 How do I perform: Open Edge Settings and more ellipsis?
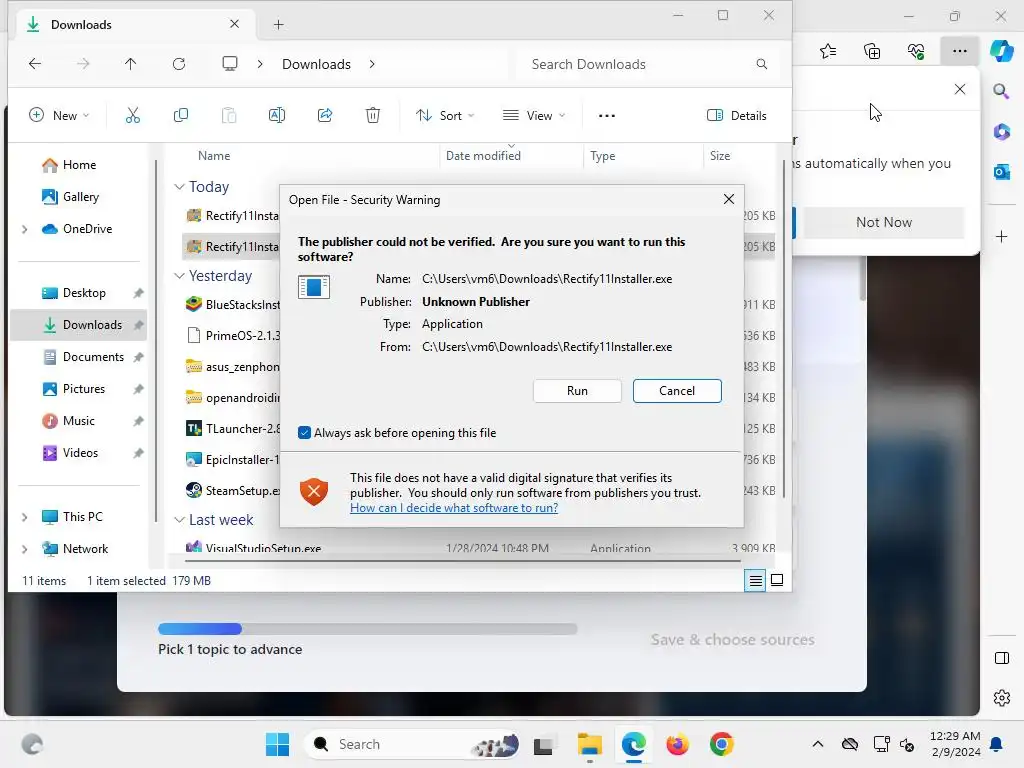click(960, 51)
